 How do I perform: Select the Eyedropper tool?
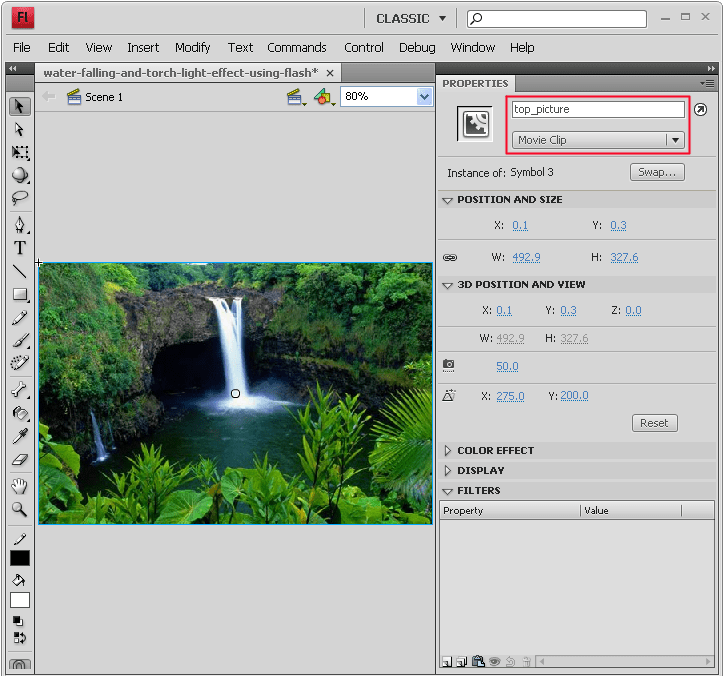coord(20,436)
